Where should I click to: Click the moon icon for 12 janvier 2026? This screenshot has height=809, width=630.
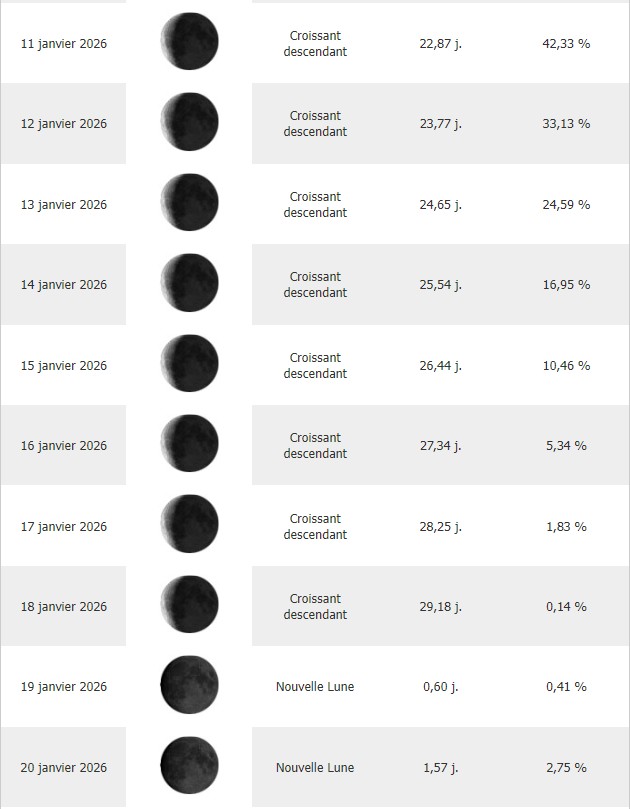click(x=189, y=122)
